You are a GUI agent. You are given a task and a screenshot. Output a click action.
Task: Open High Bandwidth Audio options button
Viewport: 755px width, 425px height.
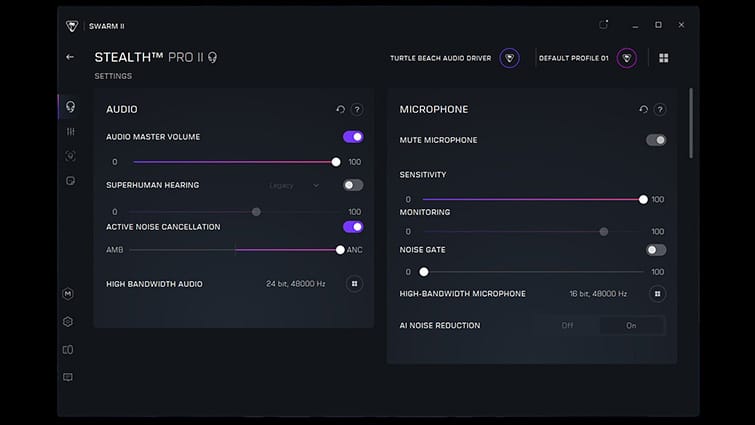pos(354,284)
